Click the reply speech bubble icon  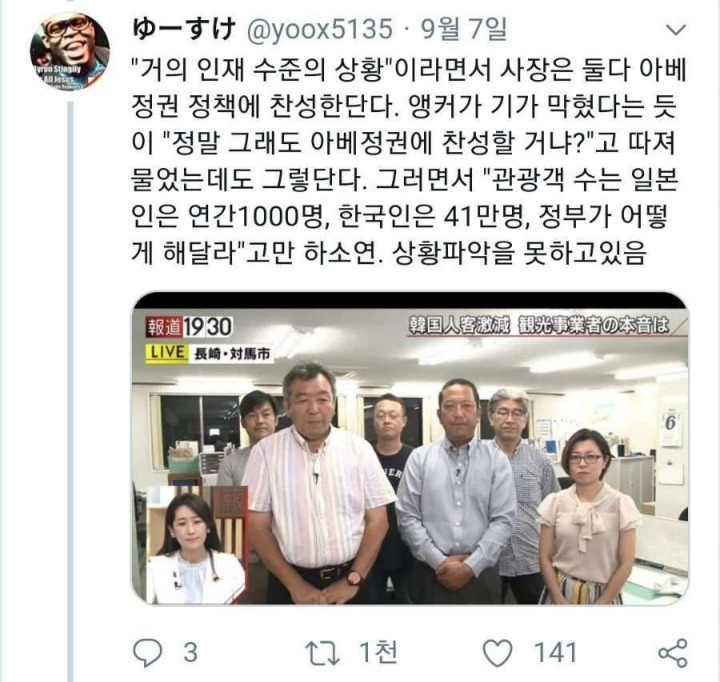pyautogui.click(x=147, y=653)
